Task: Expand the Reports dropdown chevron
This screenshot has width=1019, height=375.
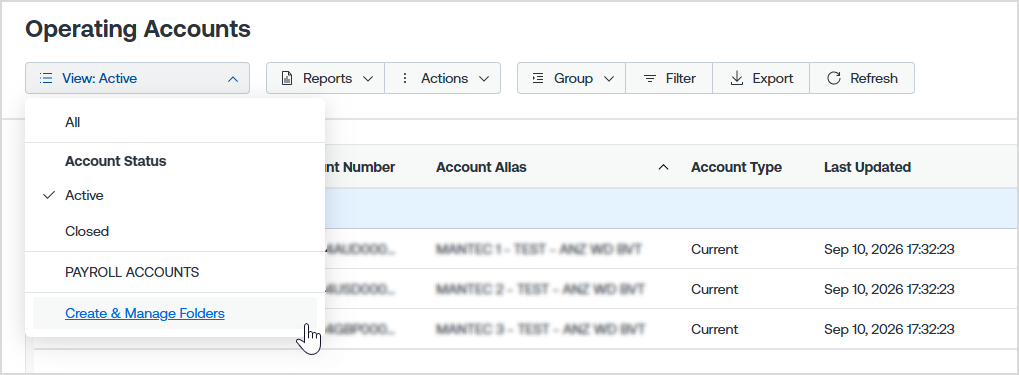Action: 368,79
